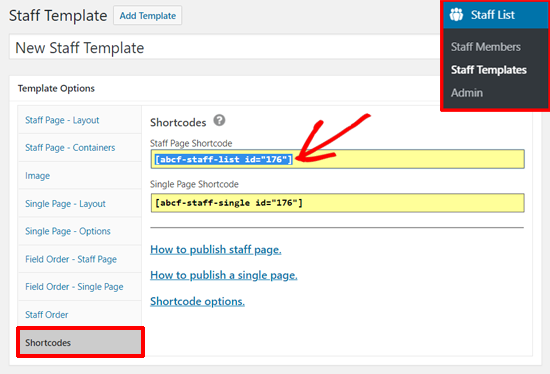The image size is (550, 374).
Task: Open the Admin submenu item
Action: pos(467,93)
